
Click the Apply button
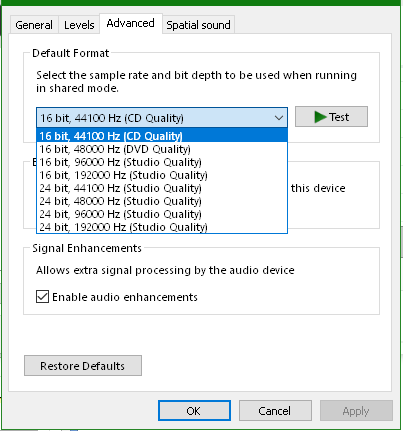[356, 411]
